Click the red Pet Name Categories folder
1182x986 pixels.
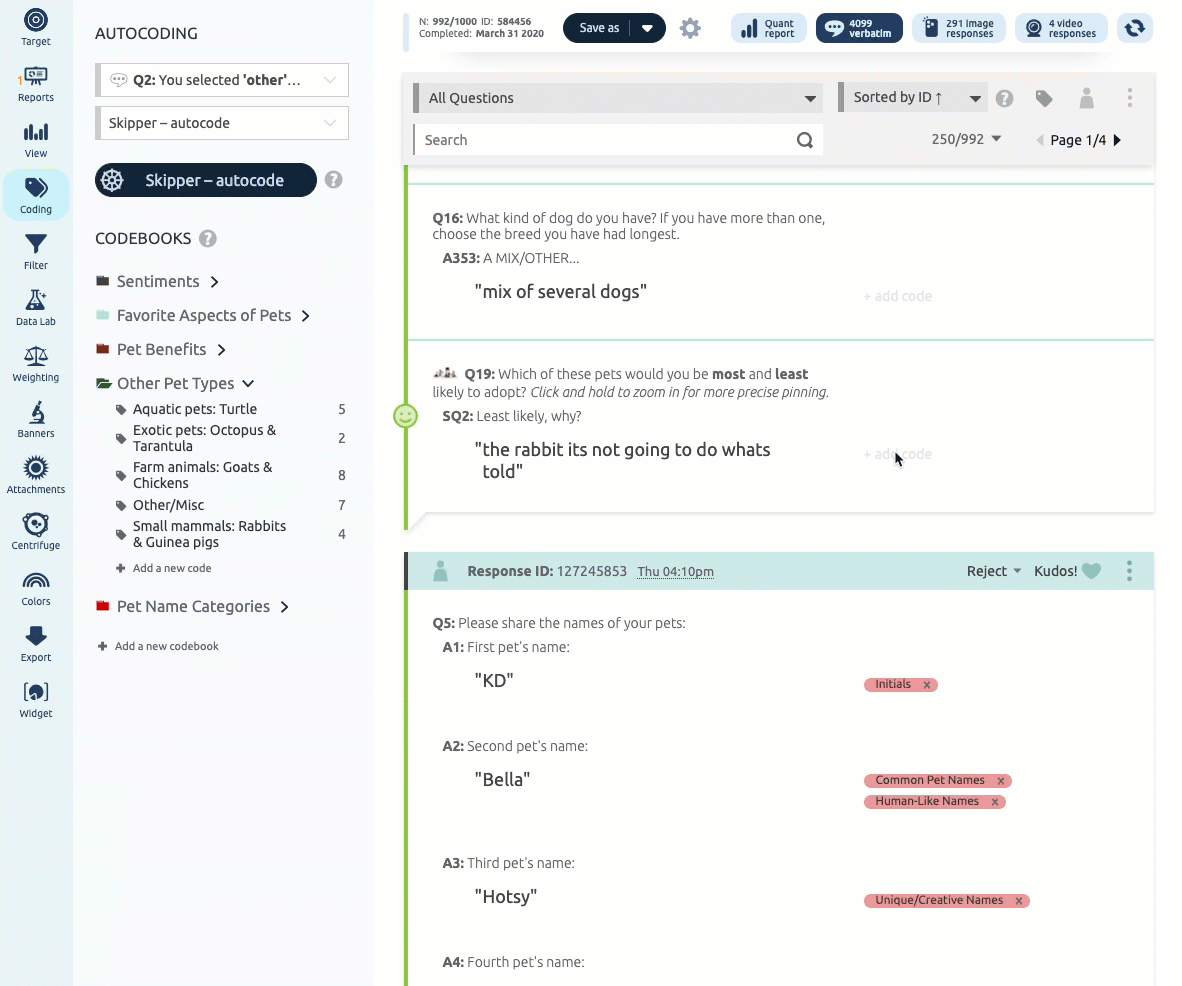click(103, 607)
